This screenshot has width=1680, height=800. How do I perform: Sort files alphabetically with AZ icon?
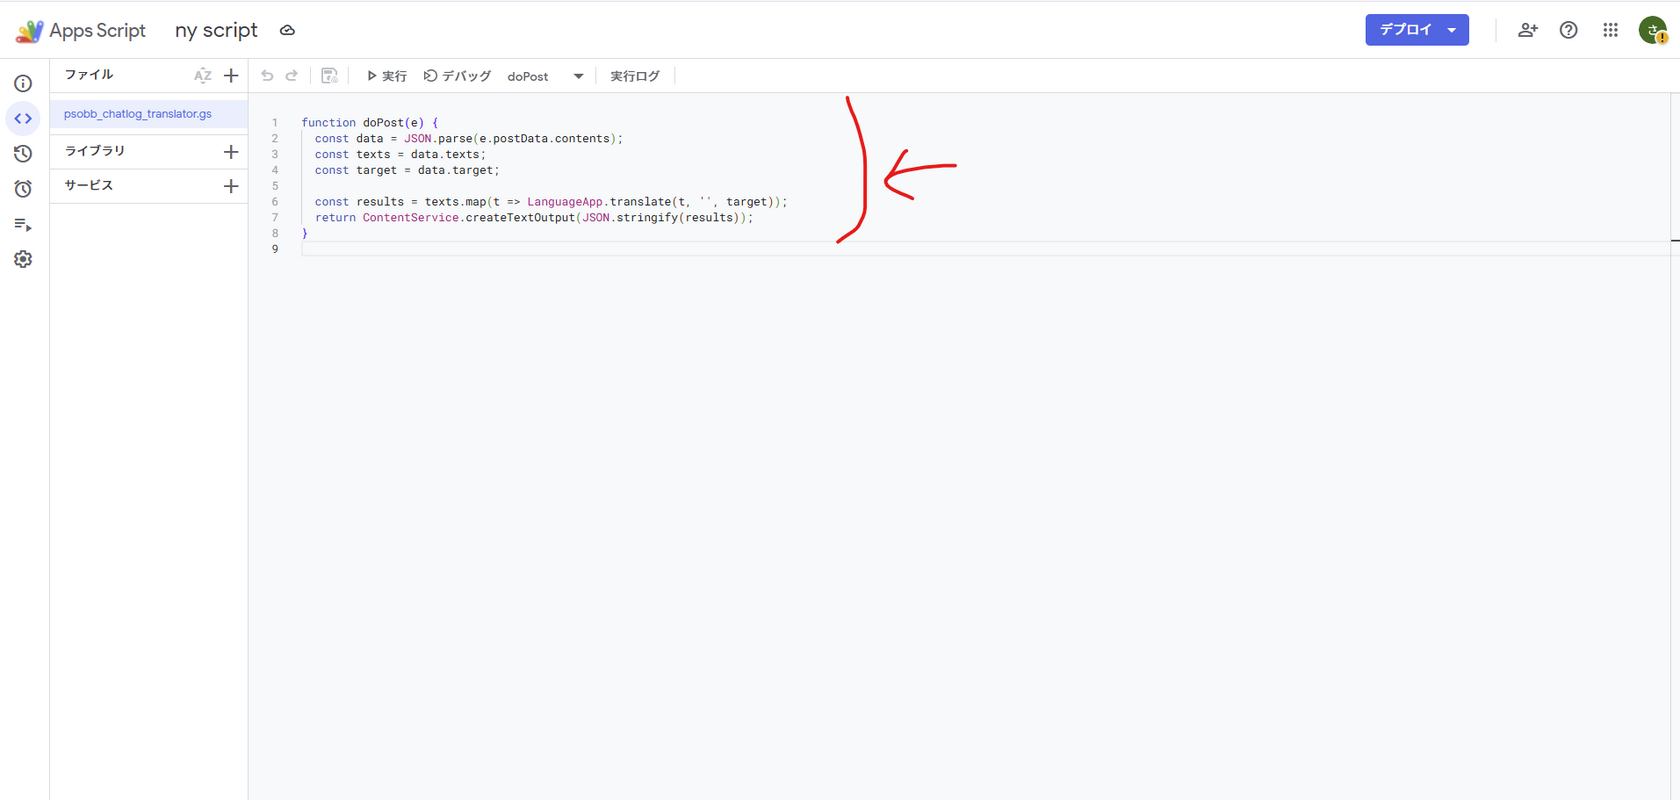coord(203,76)
